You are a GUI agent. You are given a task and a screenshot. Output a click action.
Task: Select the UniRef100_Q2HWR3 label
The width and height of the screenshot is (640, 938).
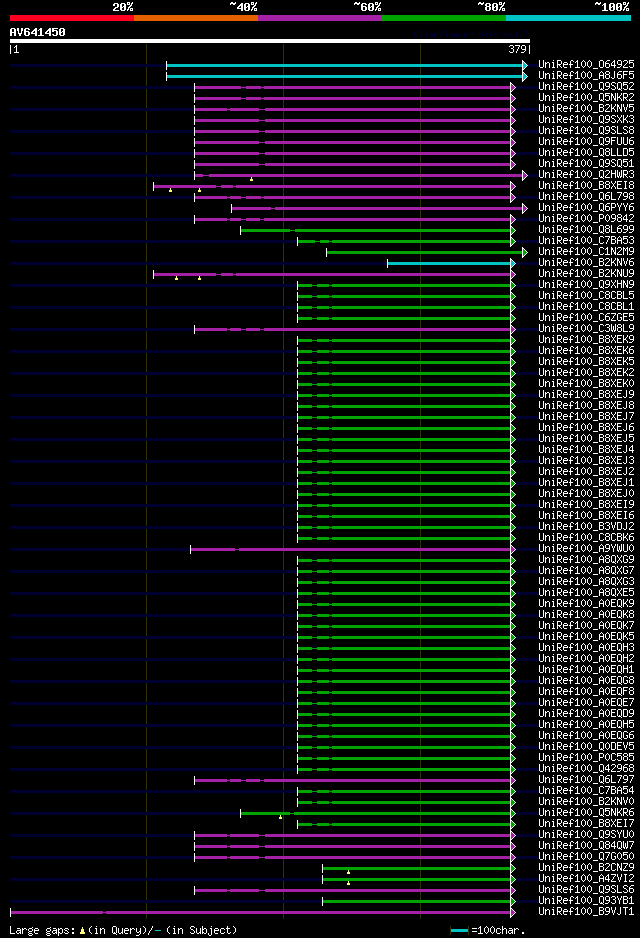tap(586, 174)
